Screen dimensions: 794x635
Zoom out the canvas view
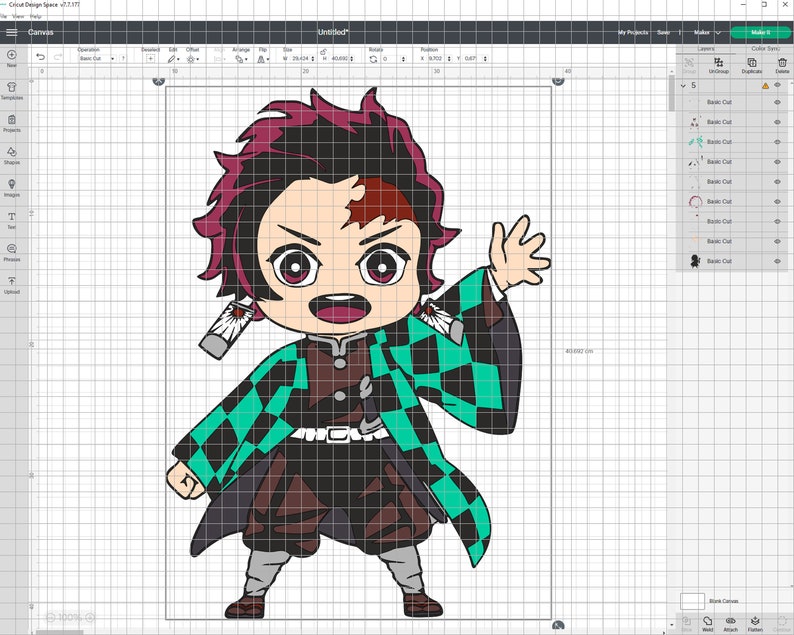coord(51,617)
